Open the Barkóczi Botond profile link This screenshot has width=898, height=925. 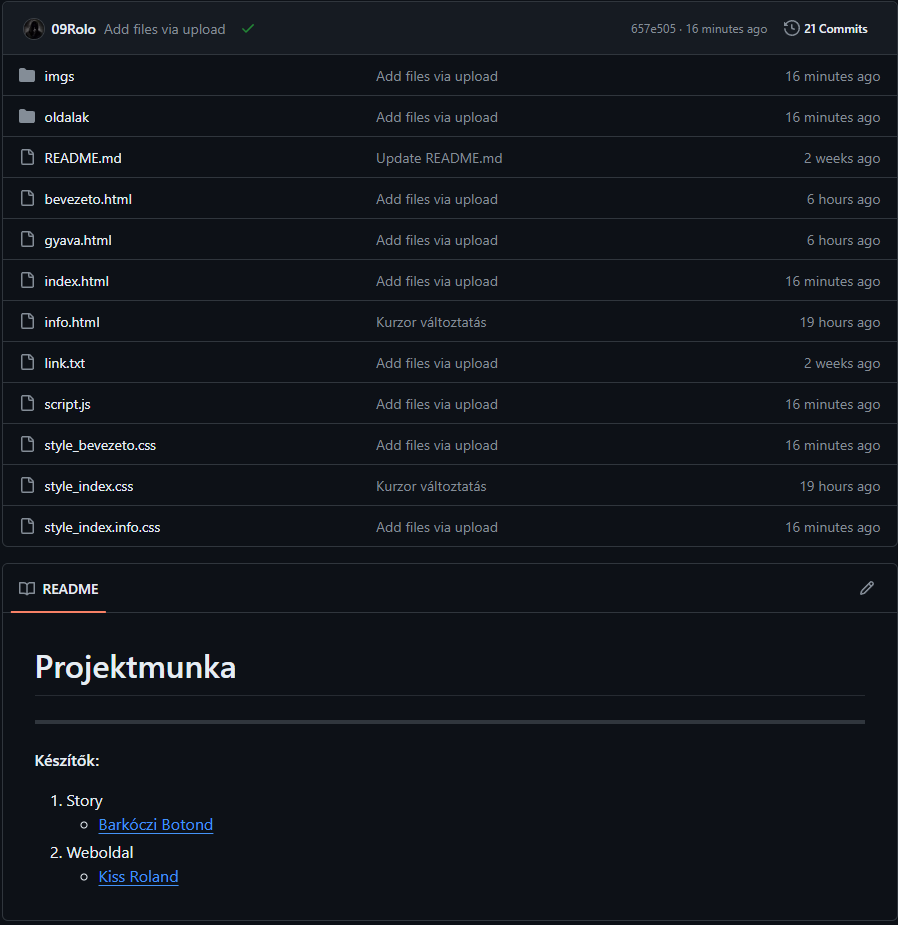click(x=156, y=825)
